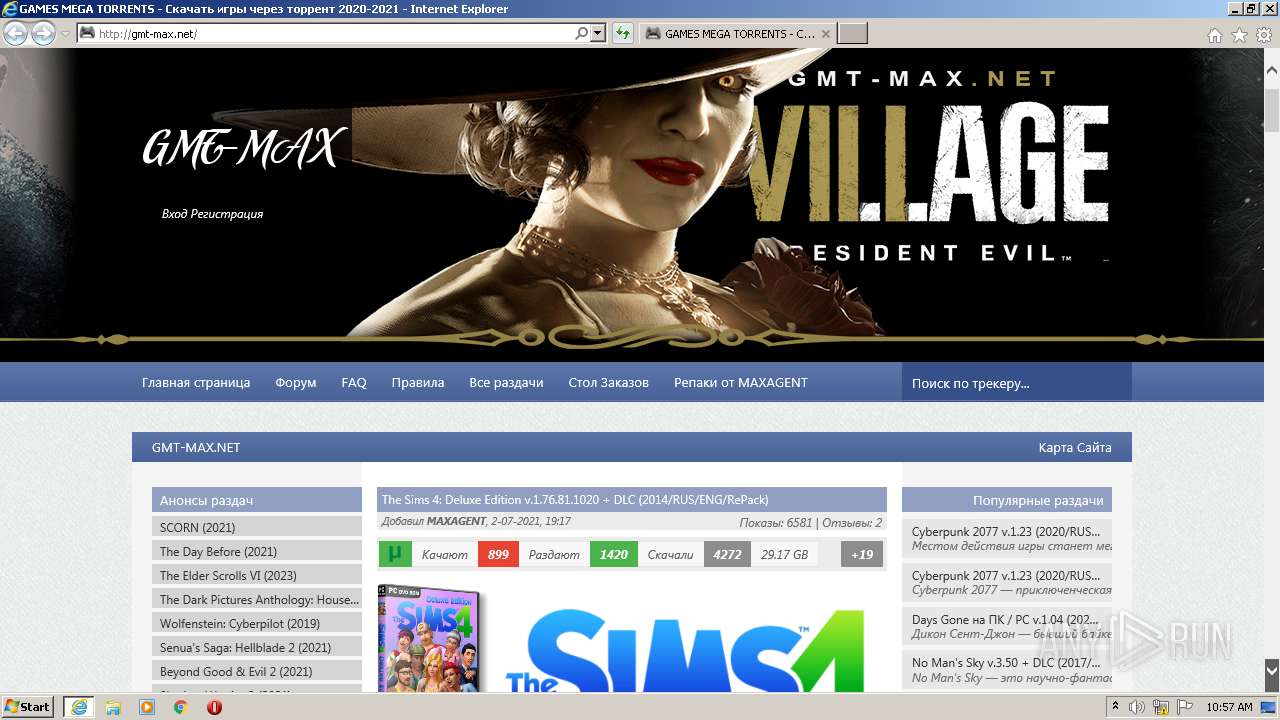Open The Sims 4 Deluxe Edition title link
Screen dimensions: 1280x720
[575, 499]
